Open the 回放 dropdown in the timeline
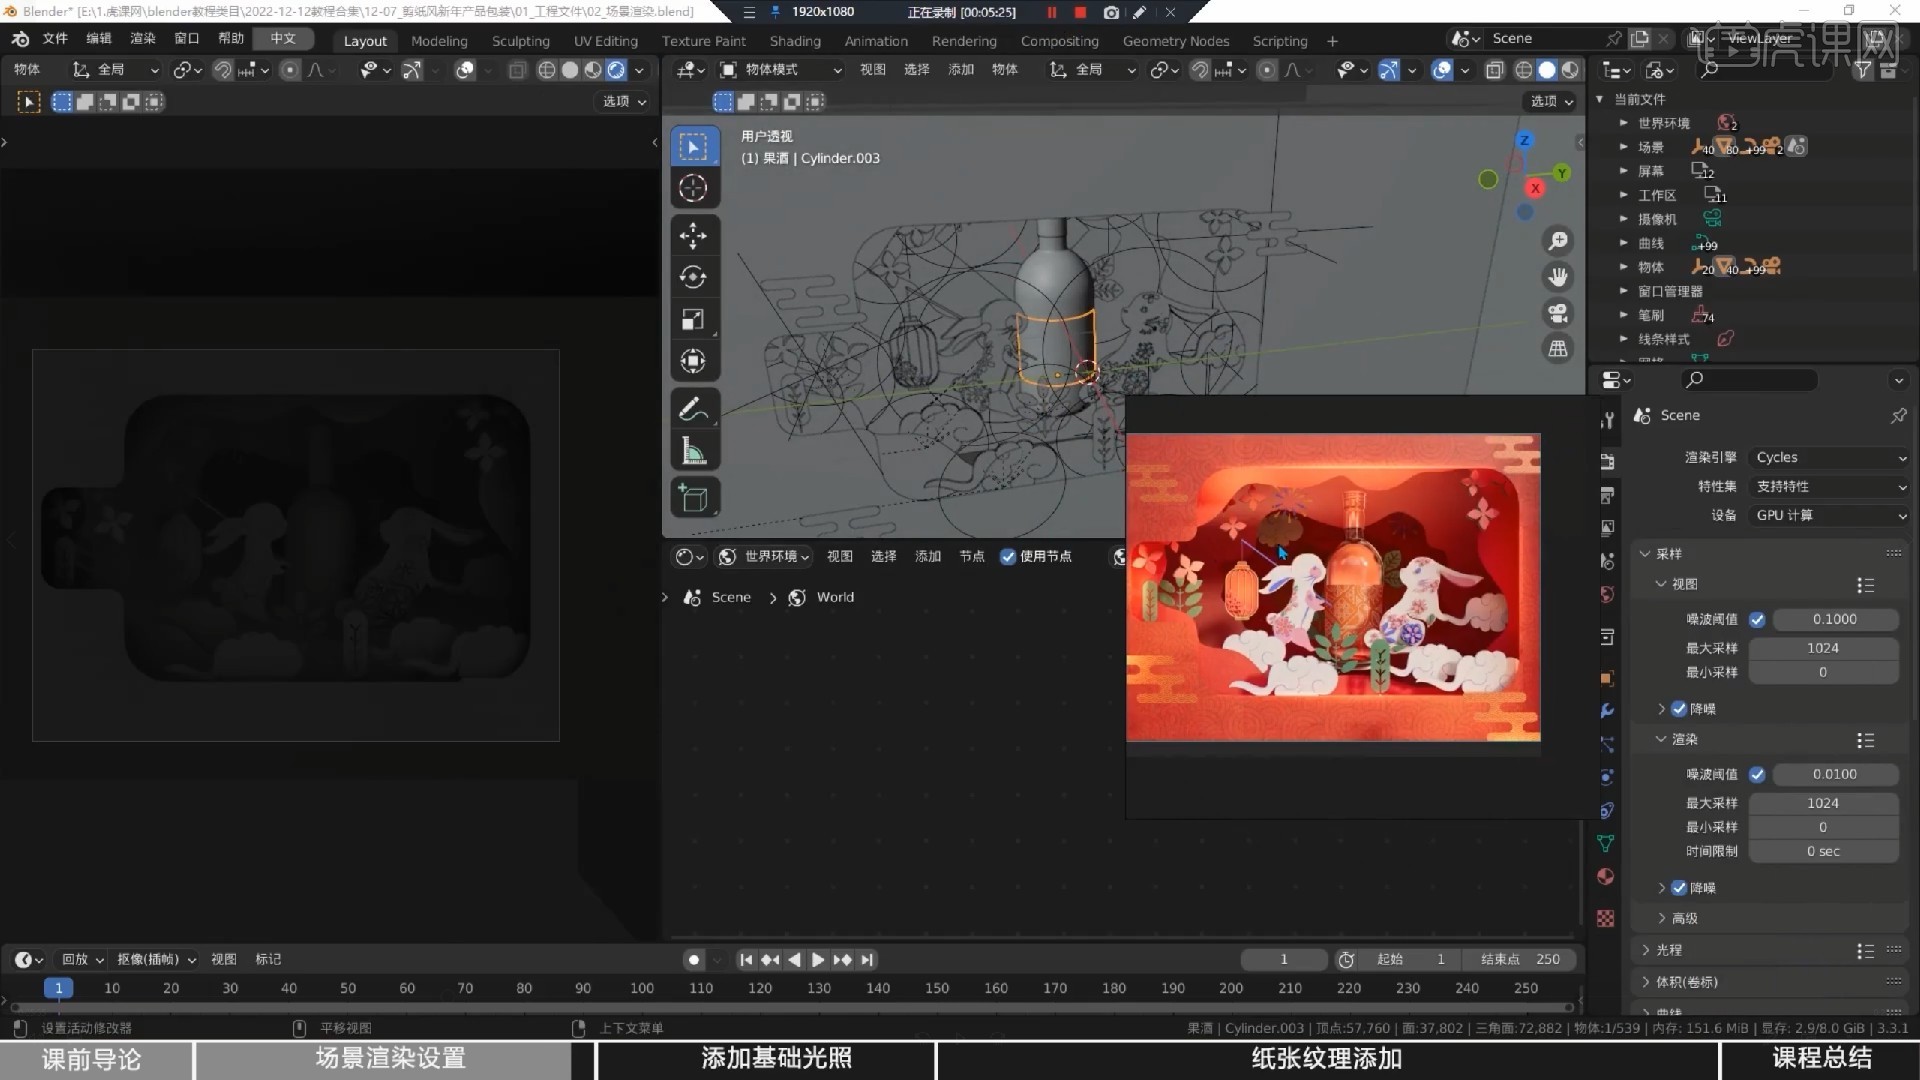This screenshot has height=1080, width=1920. [x=82, y=959]
